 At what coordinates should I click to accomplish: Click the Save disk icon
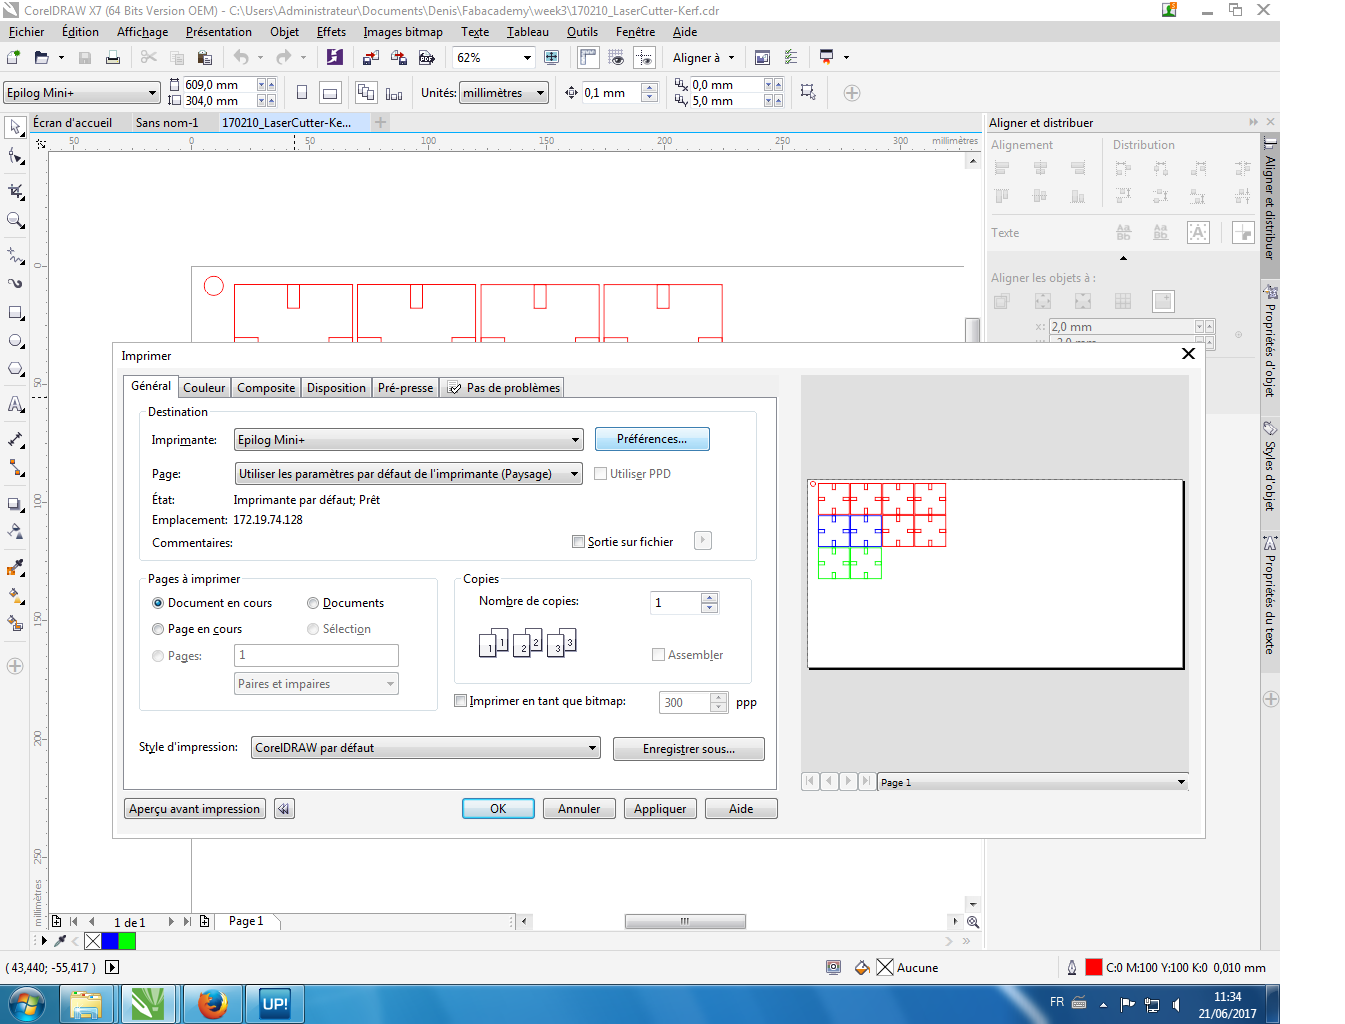point(85,58)
